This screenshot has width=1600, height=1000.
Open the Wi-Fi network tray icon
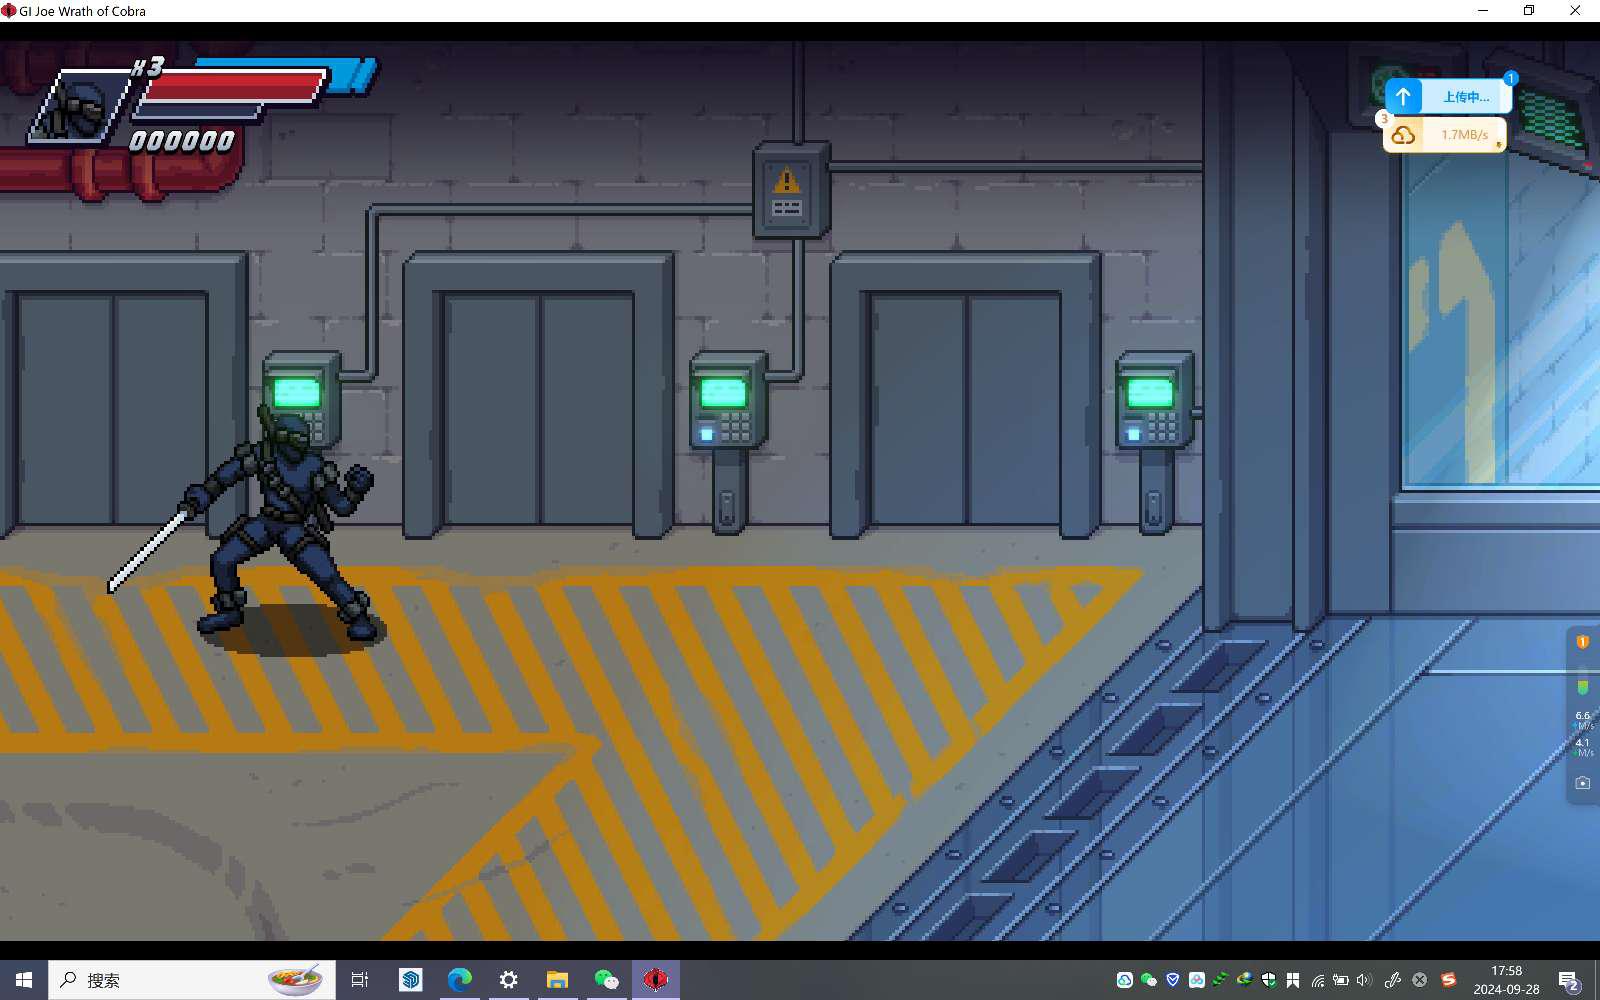1317,980
